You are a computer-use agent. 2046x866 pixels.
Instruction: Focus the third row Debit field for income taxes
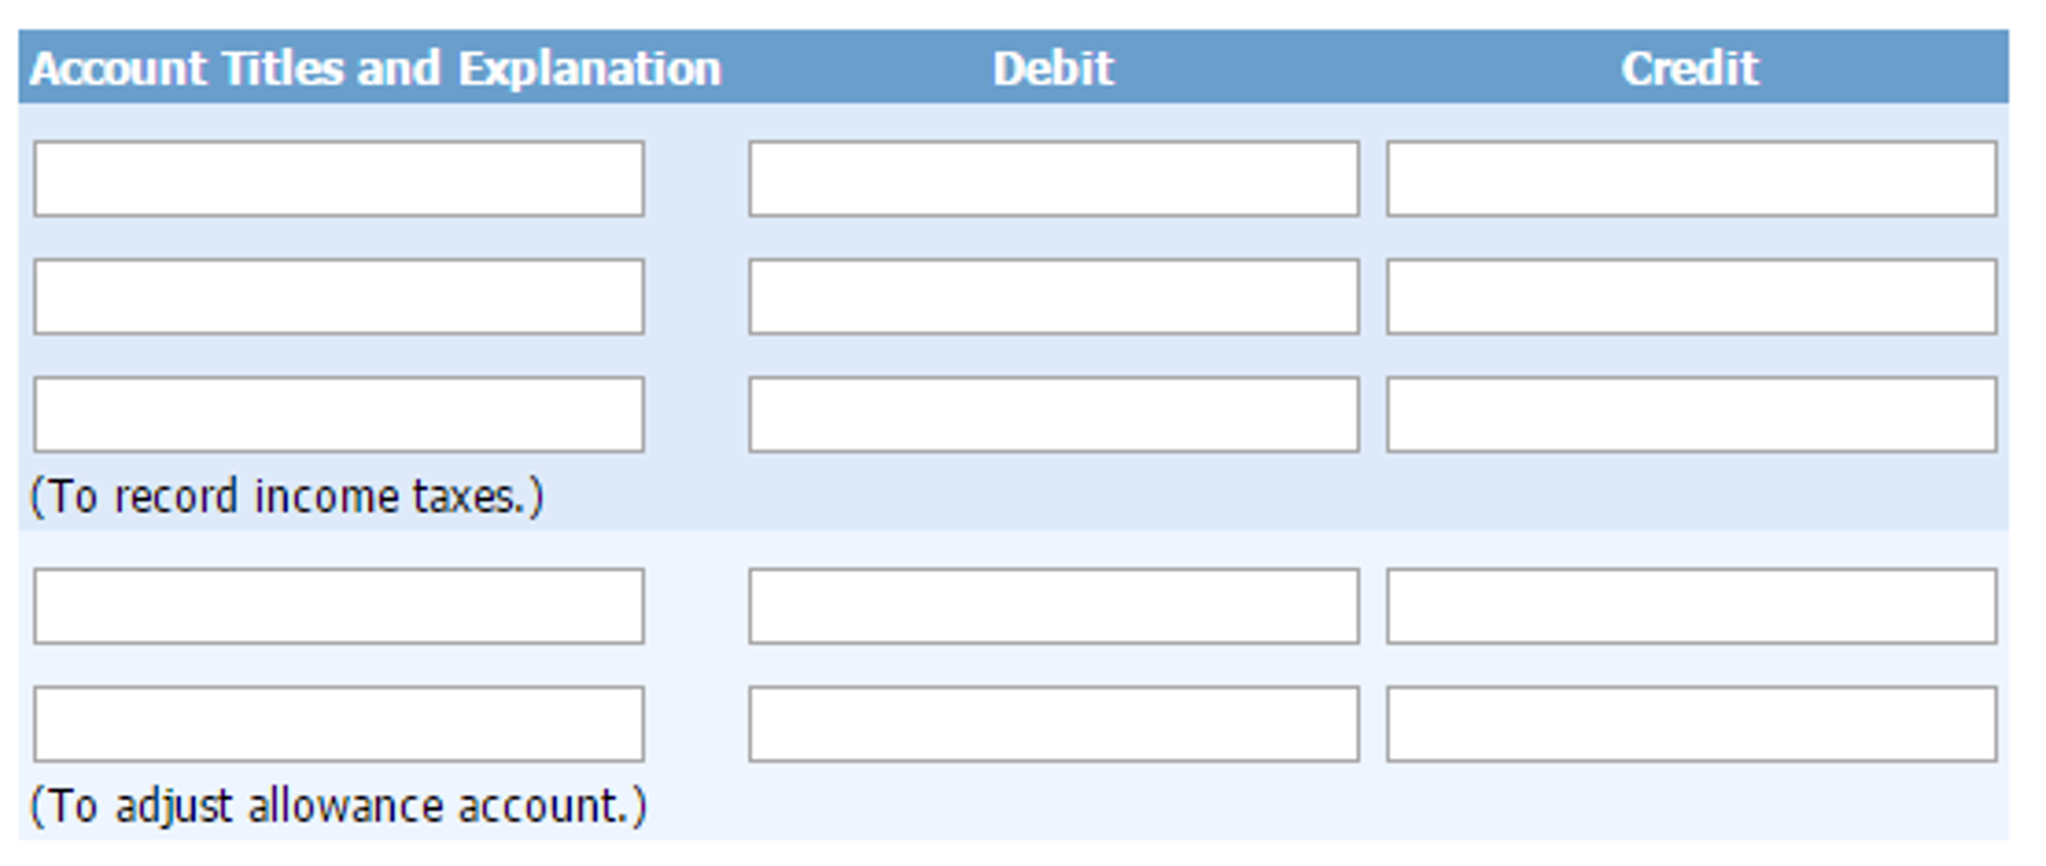pyautogui.click(x=1053, y=415)
